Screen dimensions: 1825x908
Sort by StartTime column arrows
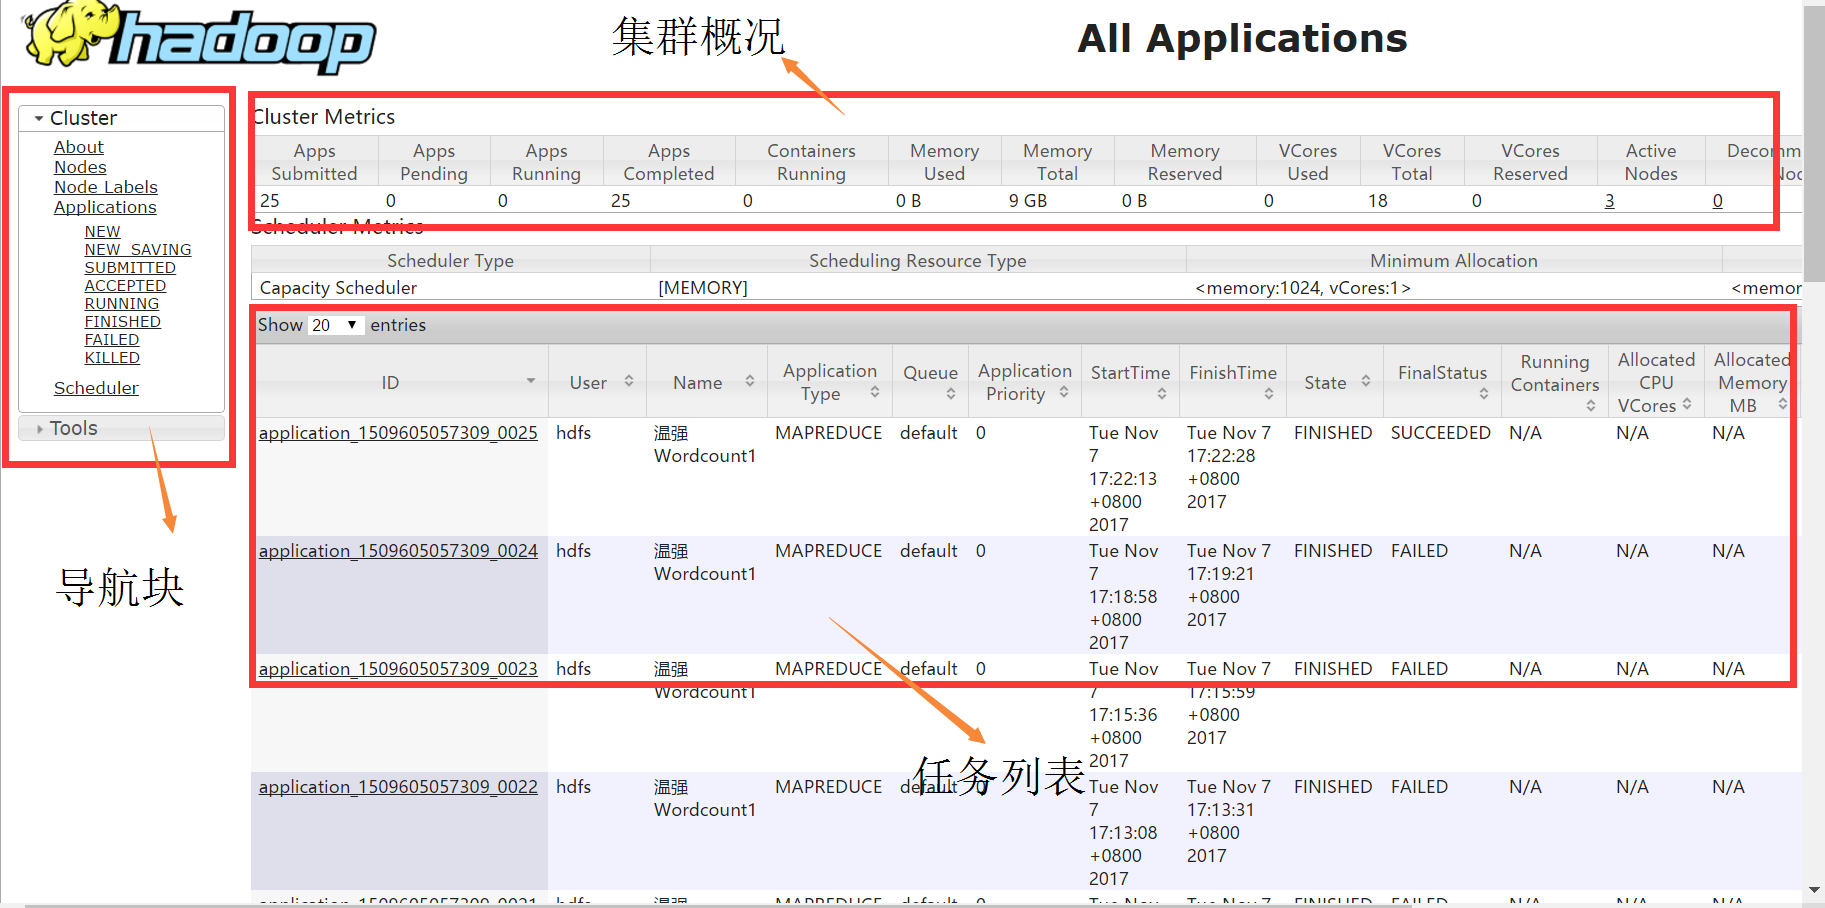(1162, 394)
